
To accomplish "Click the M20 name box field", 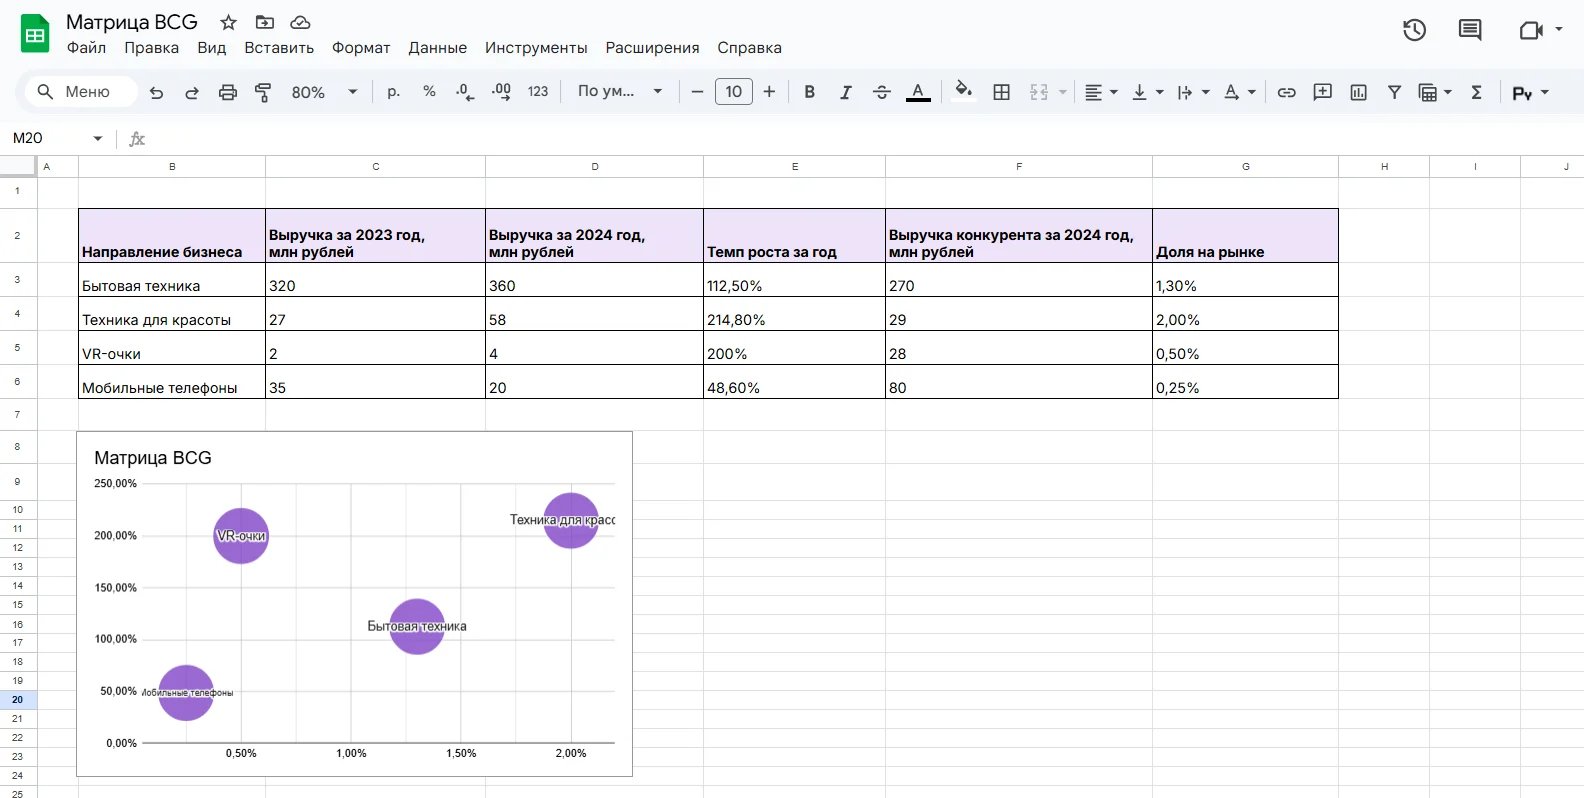I will (50, 138).
